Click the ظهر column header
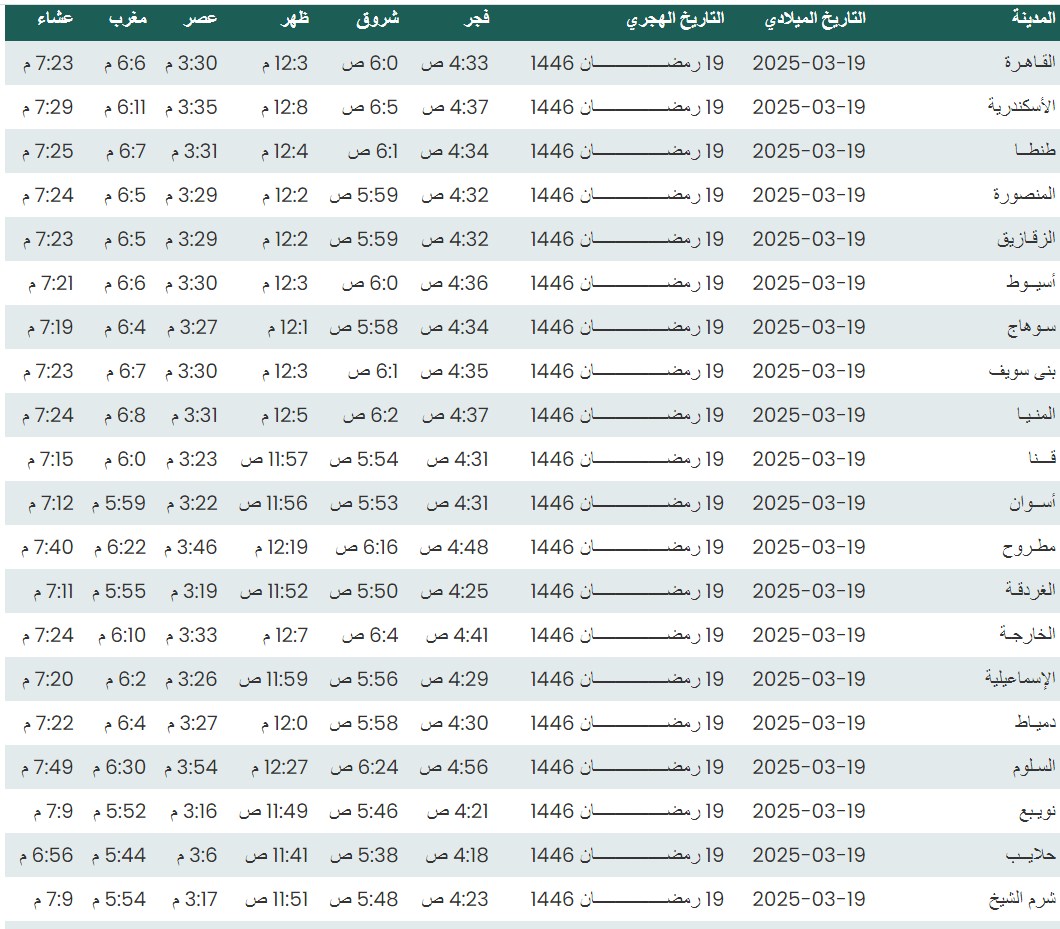The image size is (1060, 929). 295,19
